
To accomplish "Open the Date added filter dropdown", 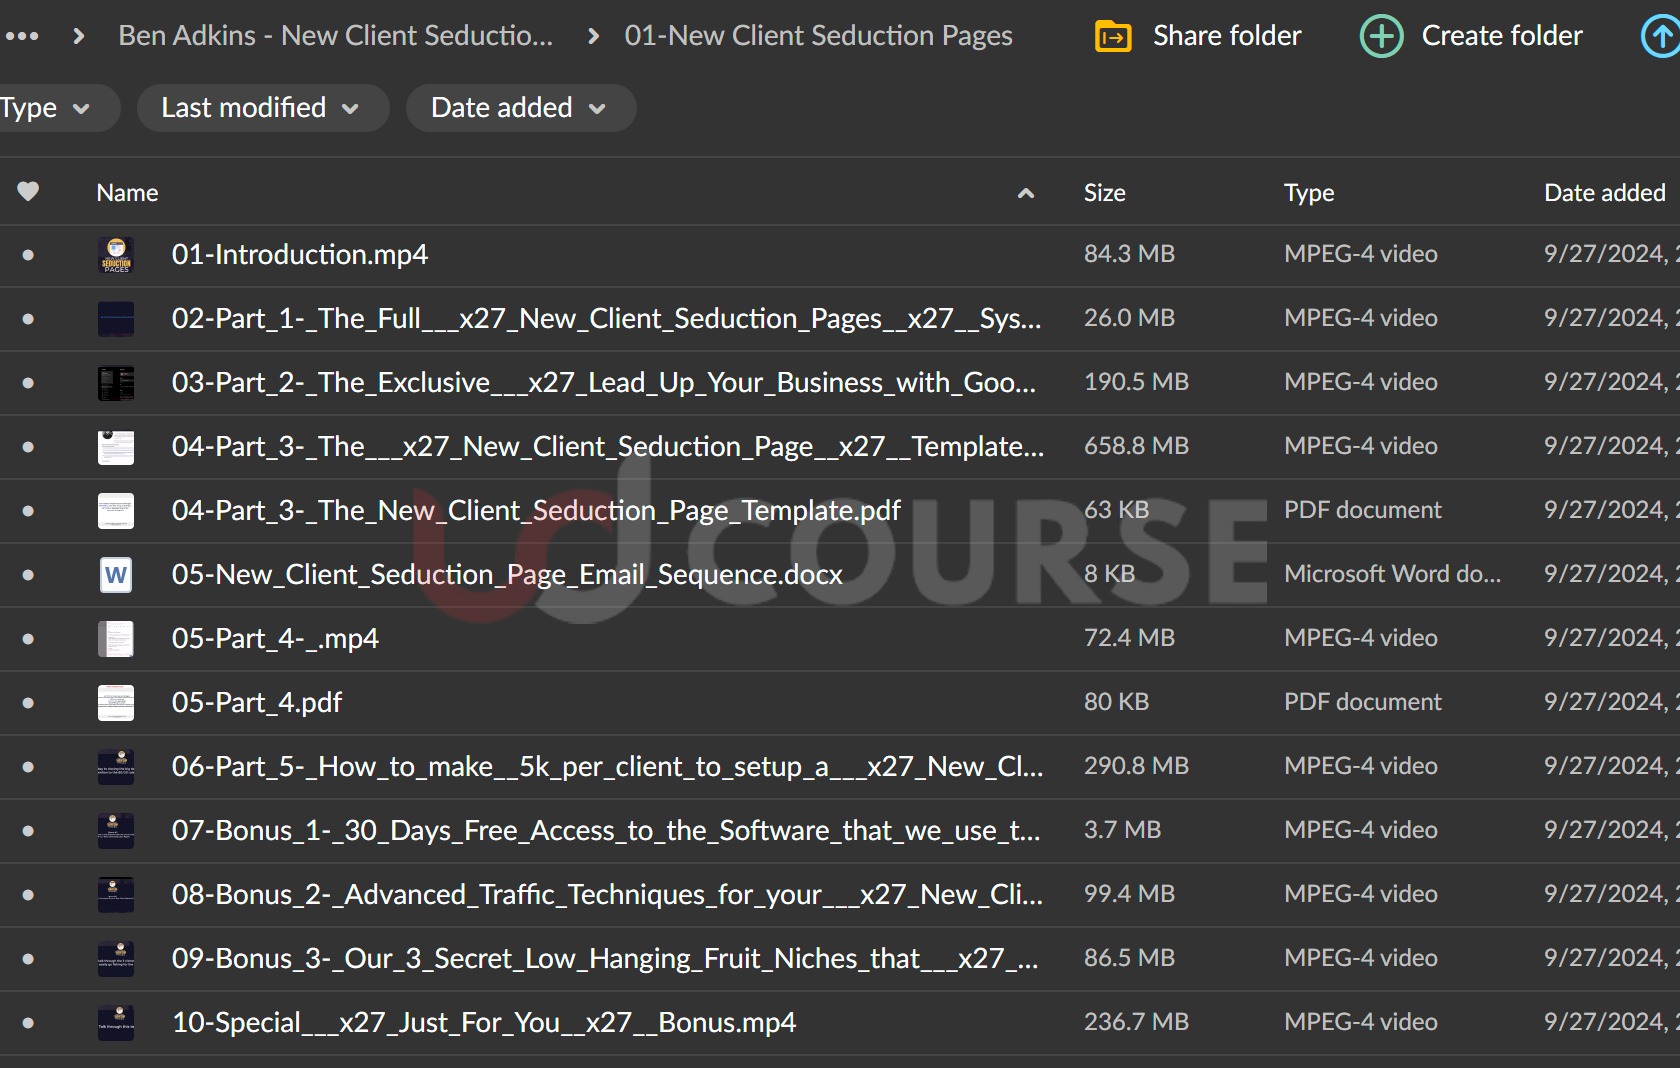I will [520, 108].
